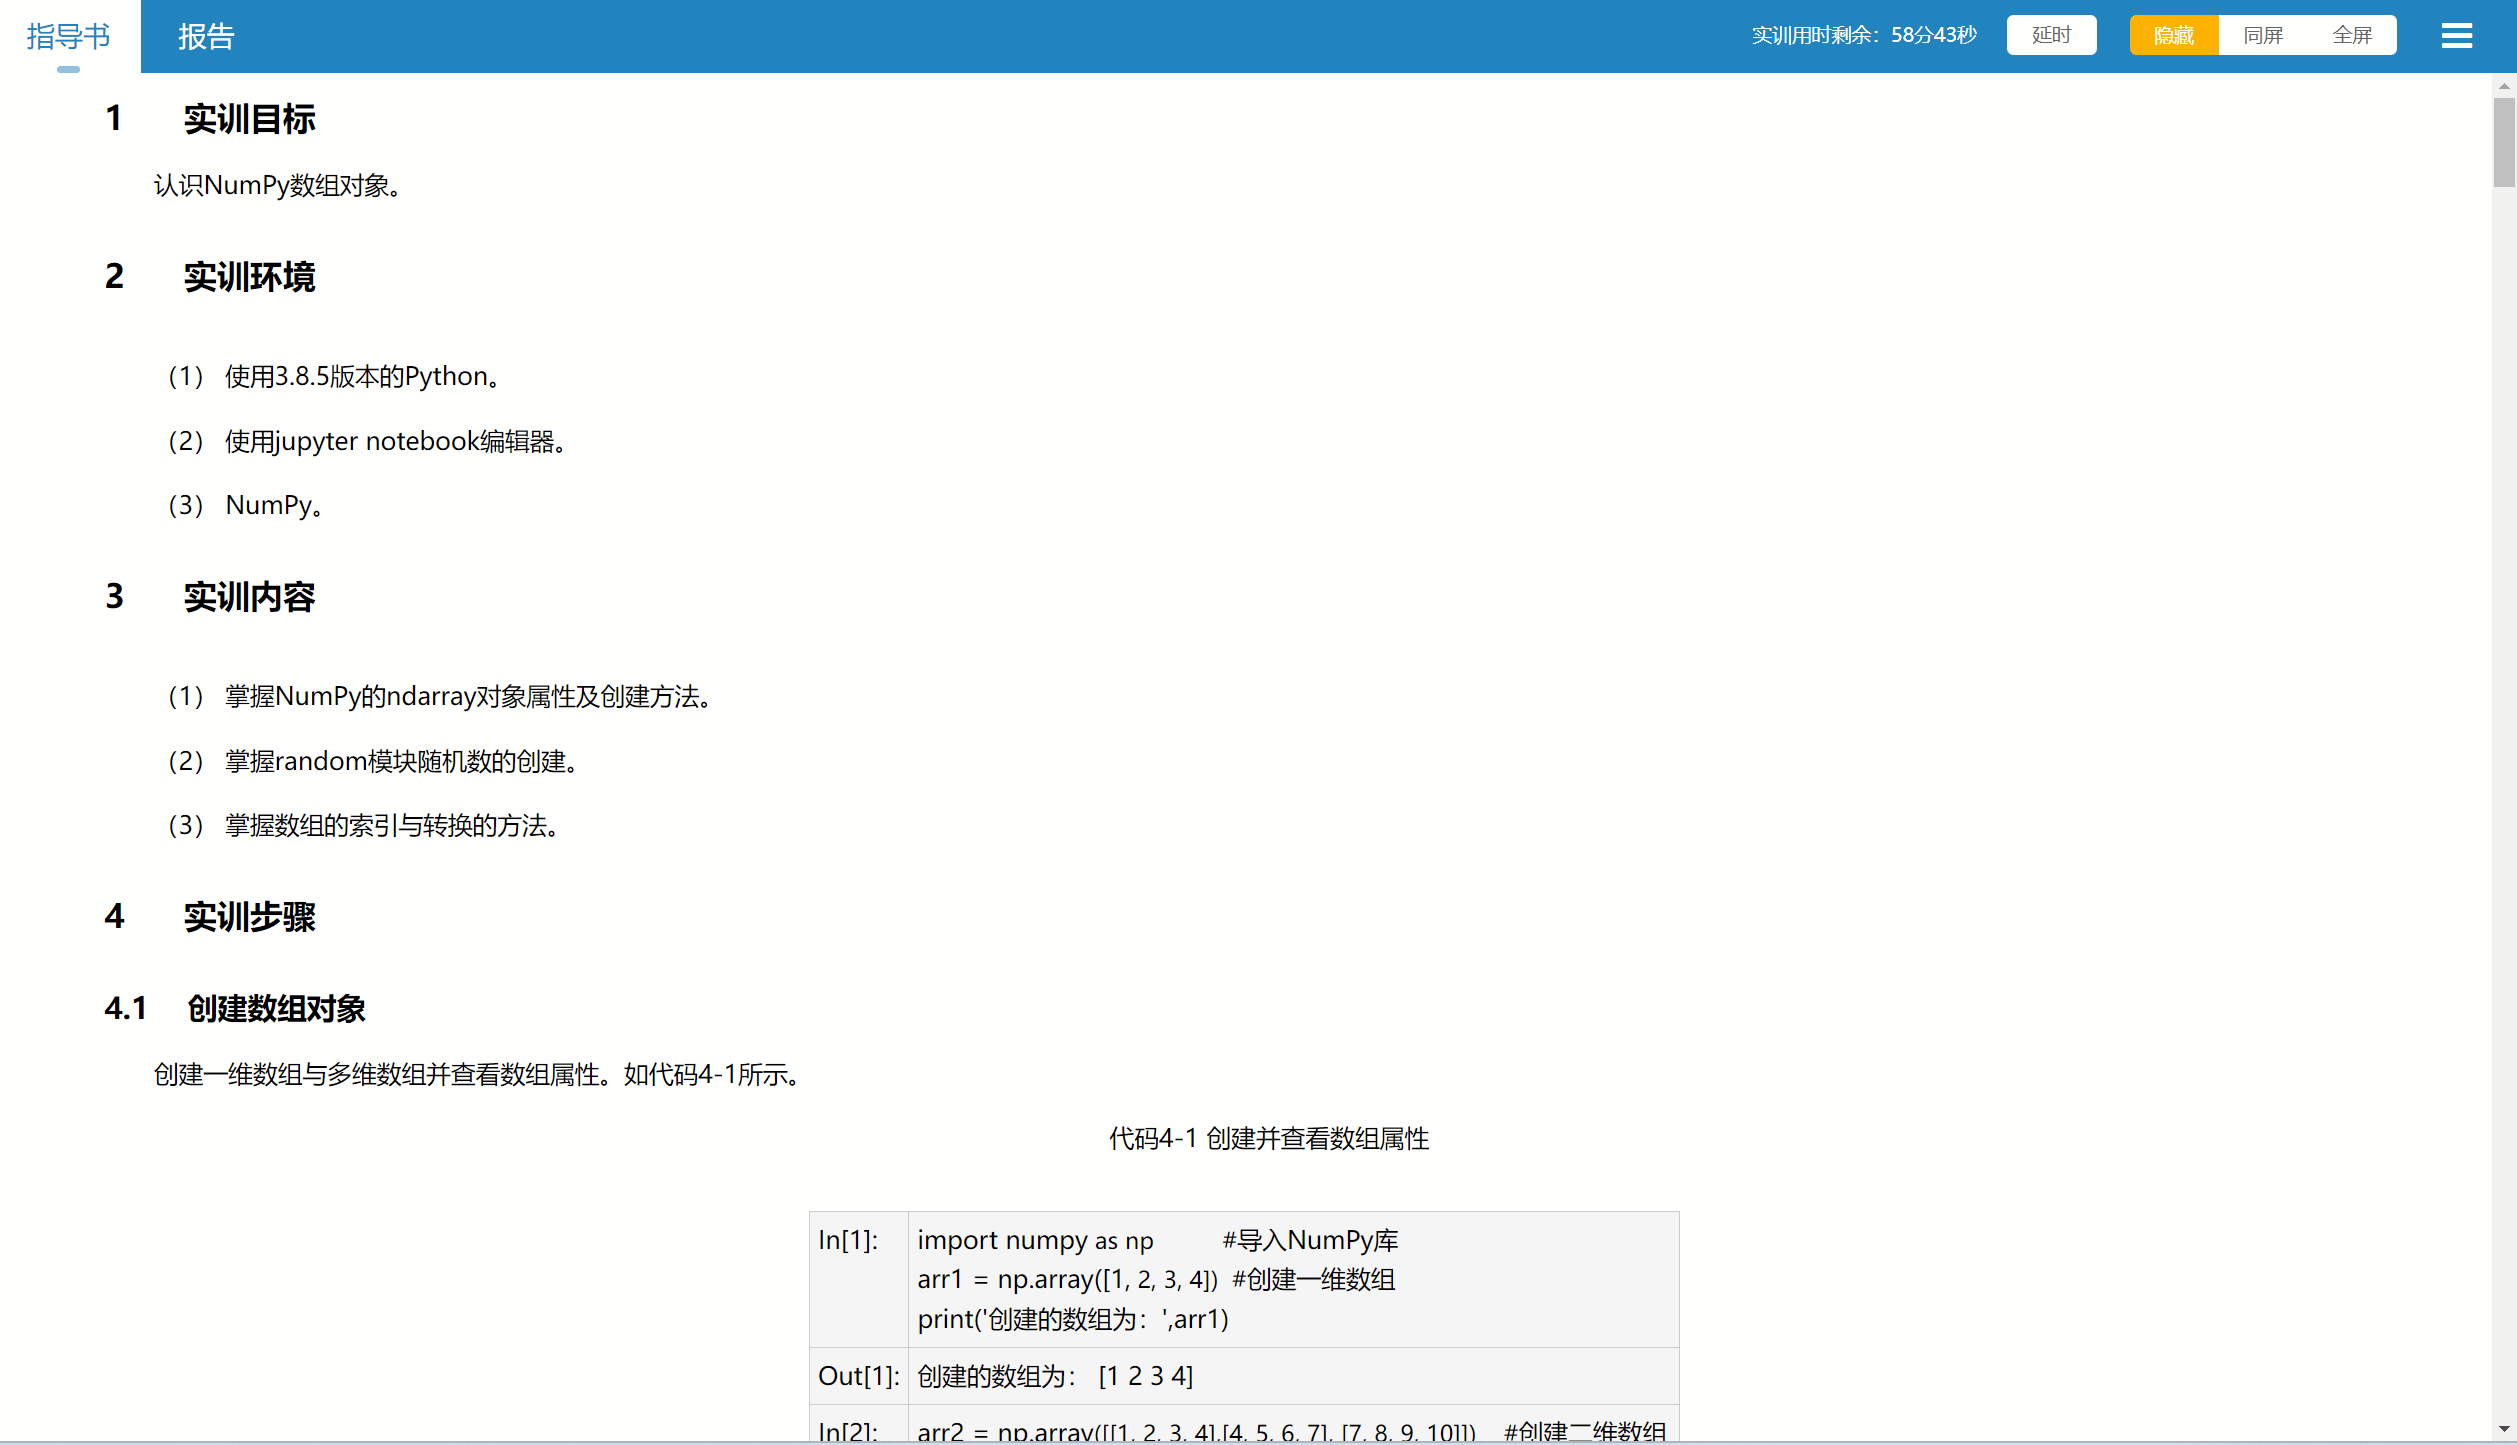Click the 代码4-1 table caption
2517x1445 pixels.
(x=1268, y=1139)
